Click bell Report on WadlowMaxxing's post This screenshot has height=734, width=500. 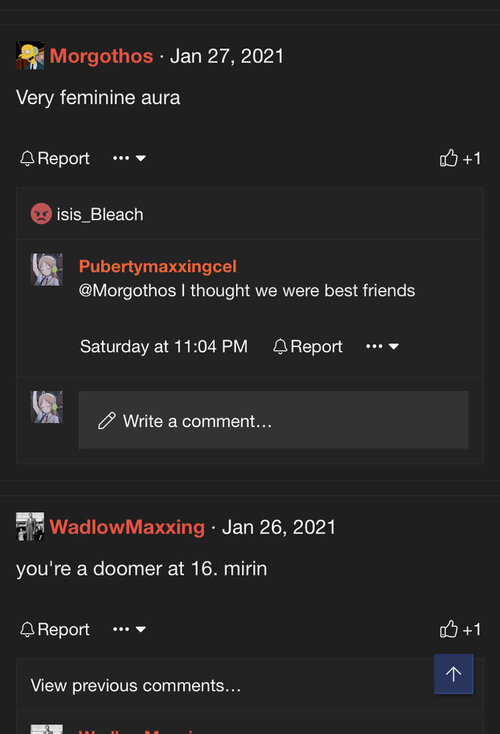point(55,629)
